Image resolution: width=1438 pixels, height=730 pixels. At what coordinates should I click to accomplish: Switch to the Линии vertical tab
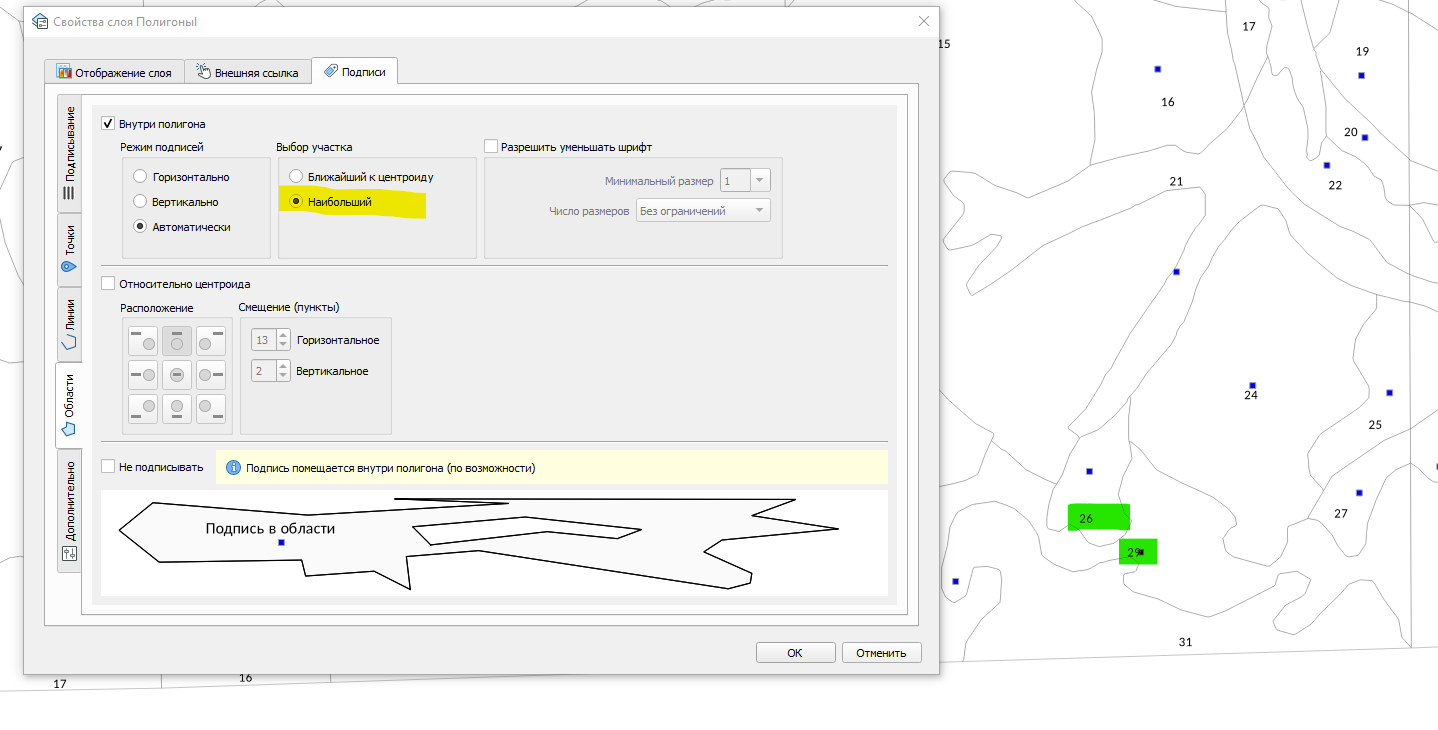click(70, 324)
